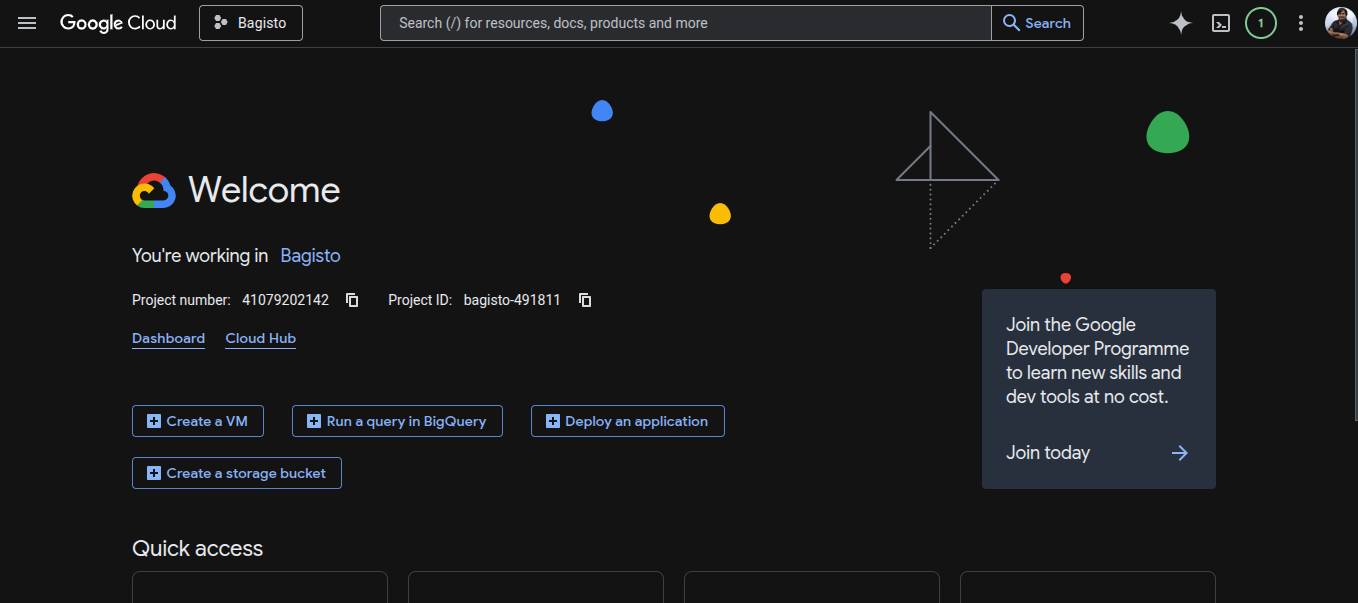Focus the resource search field

[685, 23]
